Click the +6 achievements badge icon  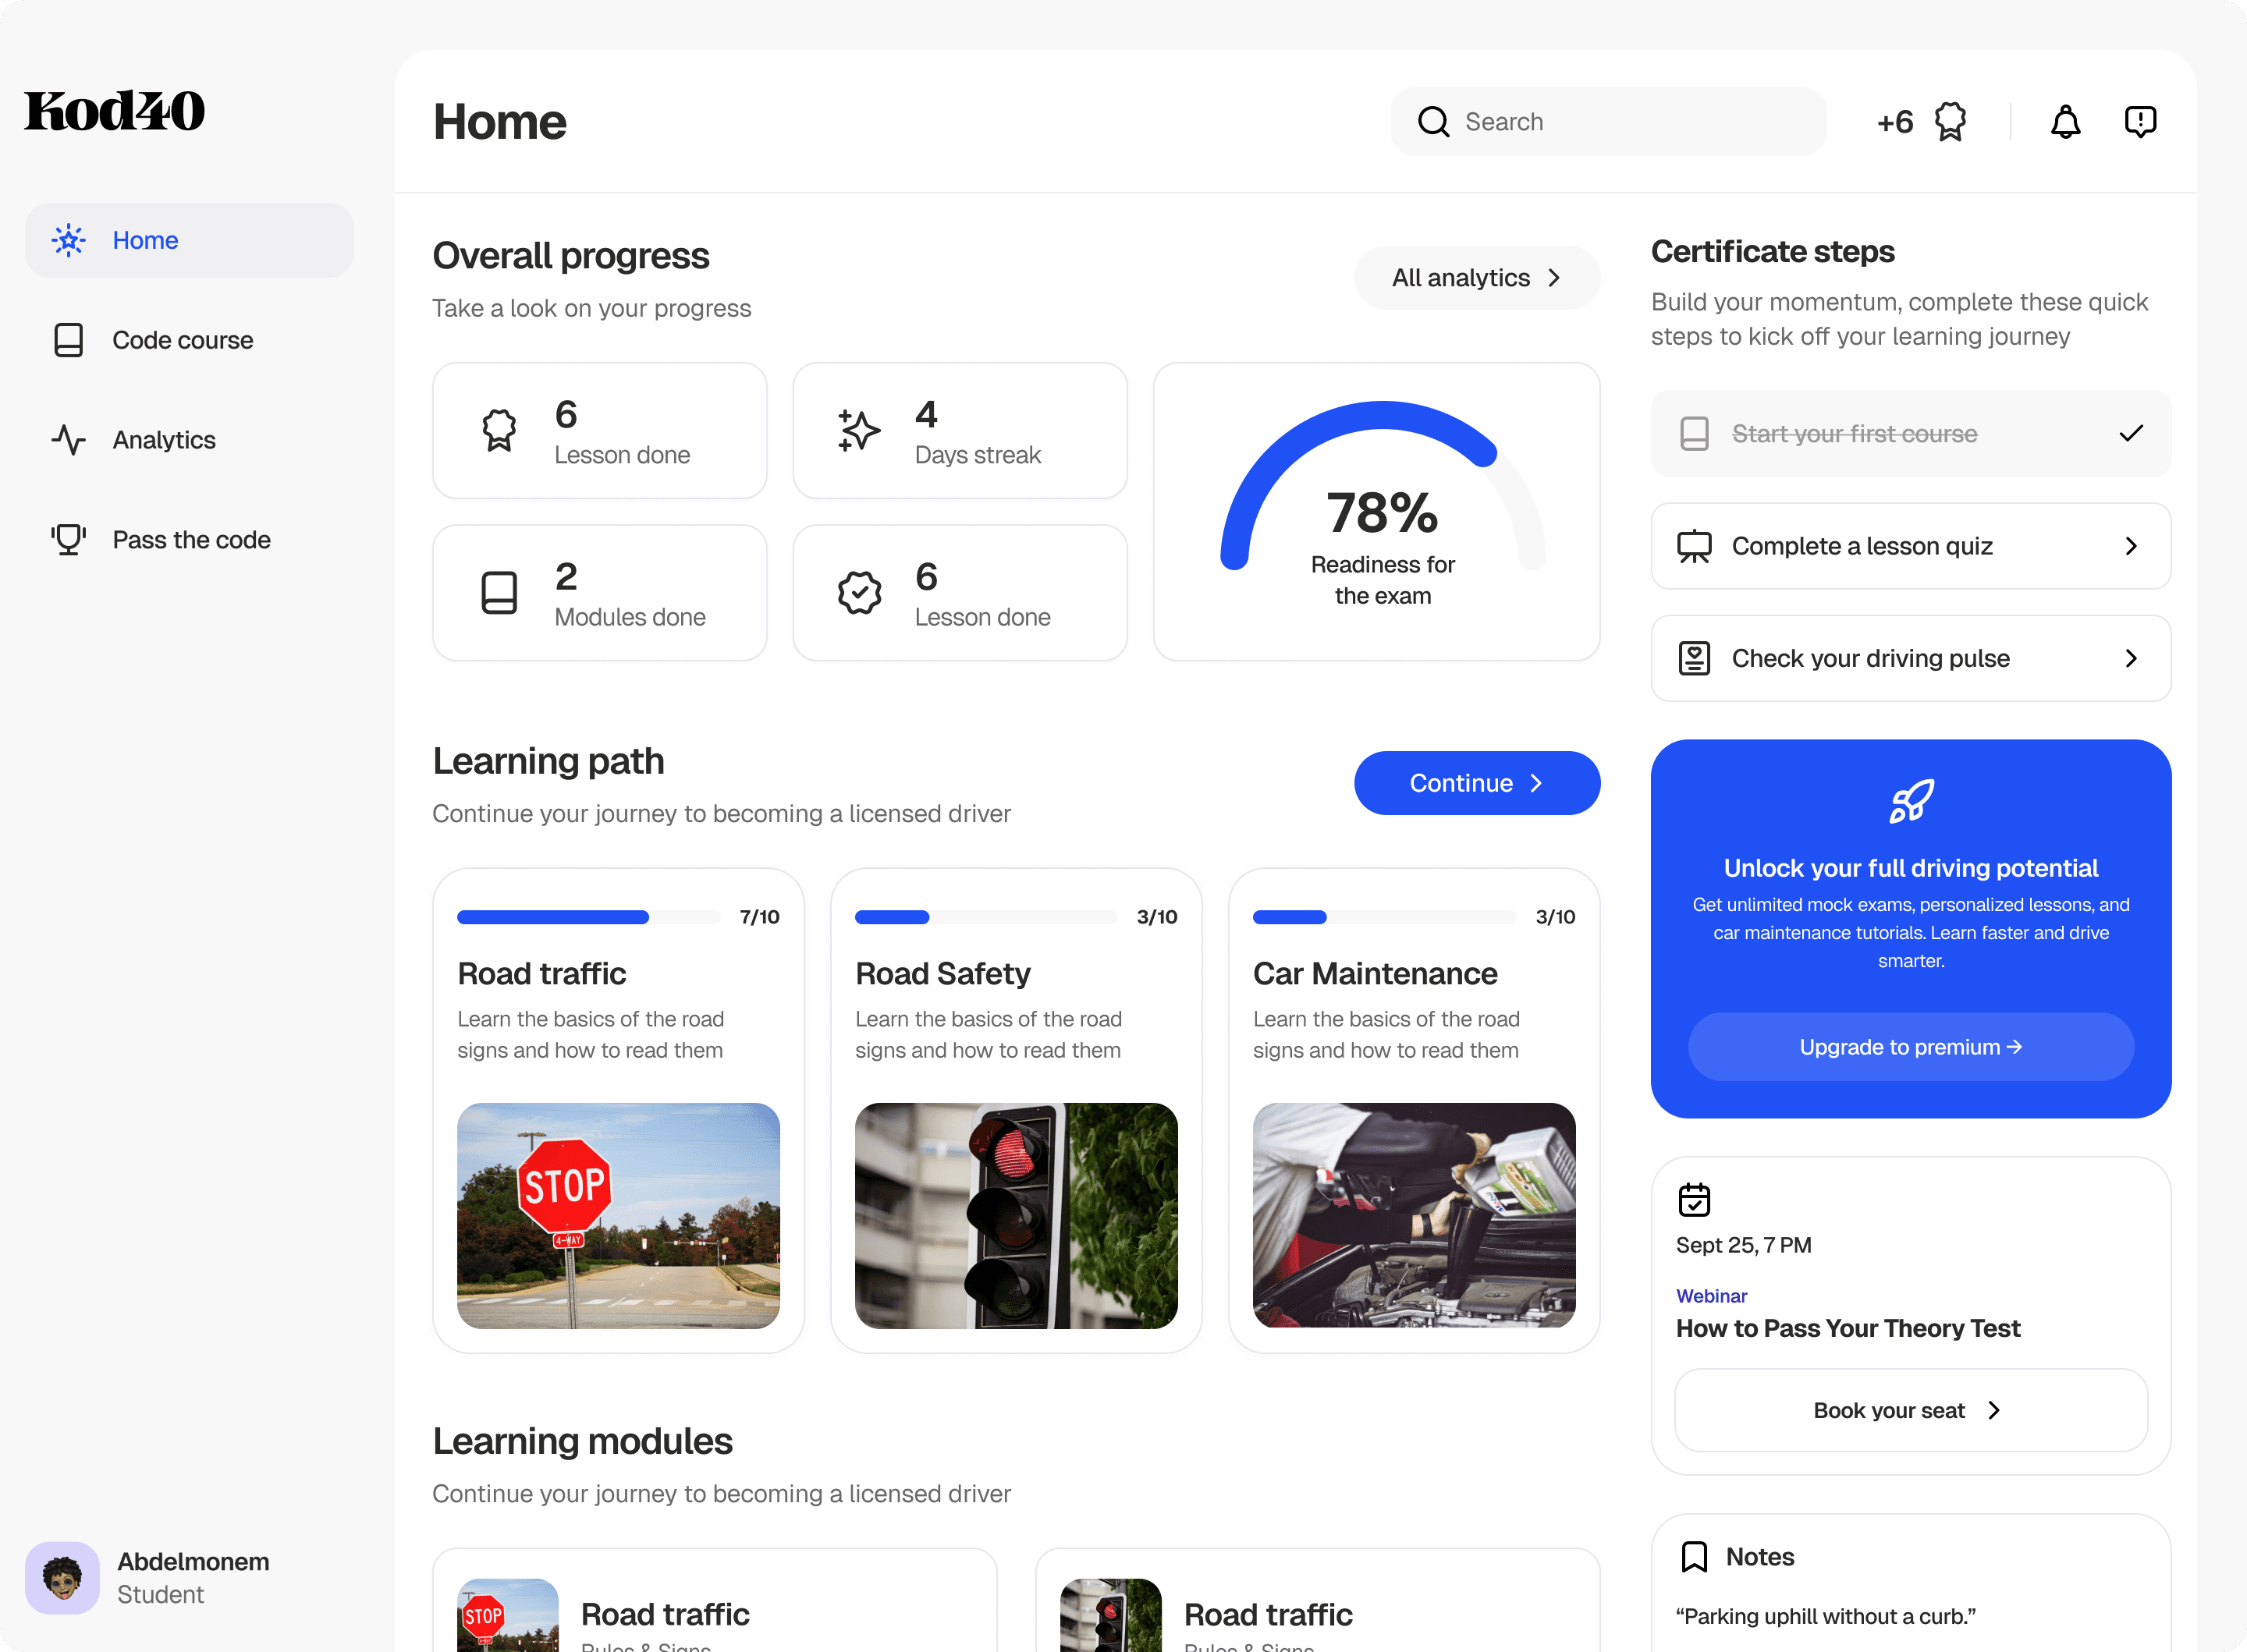(1949, 122)
